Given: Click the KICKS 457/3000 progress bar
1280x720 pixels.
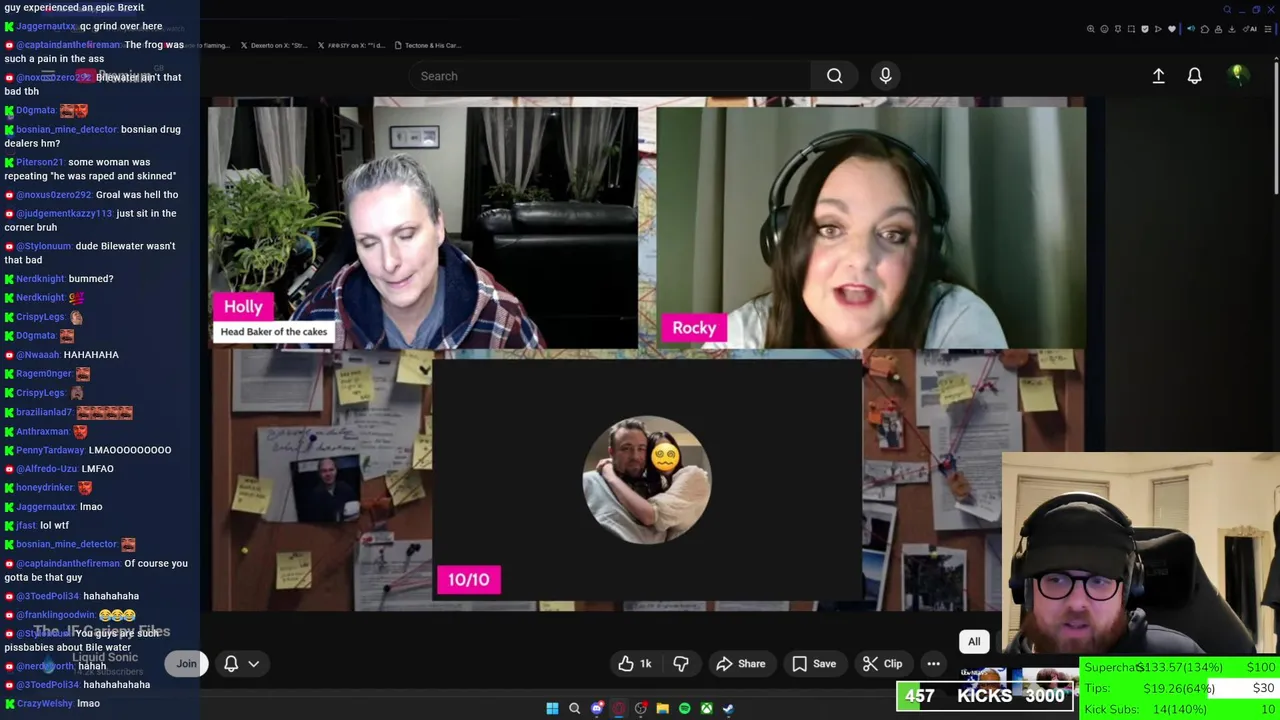Looking at the screenshot, I should [x=985, y=696].
